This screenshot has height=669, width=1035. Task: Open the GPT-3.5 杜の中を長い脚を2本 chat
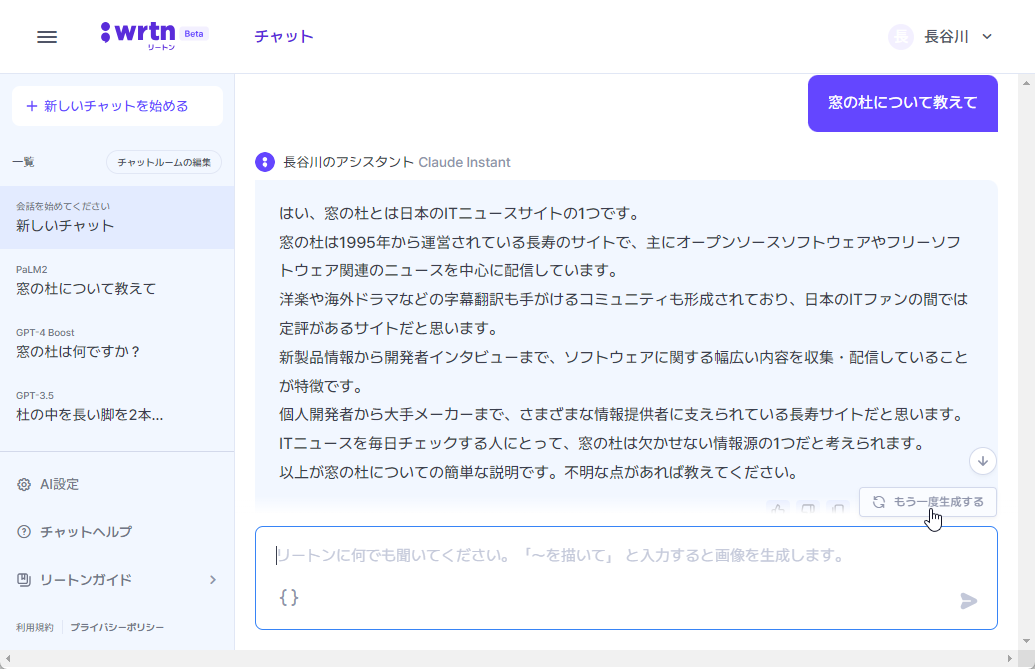point(117,406)
